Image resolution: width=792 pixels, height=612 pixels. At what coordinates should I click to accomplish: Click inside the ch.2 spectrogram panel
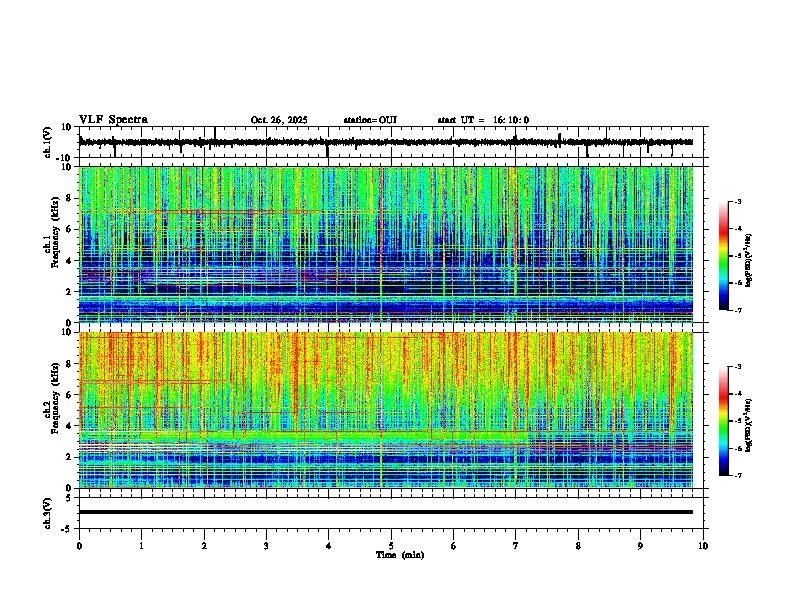pyautogui.click(x=386, y=410)
